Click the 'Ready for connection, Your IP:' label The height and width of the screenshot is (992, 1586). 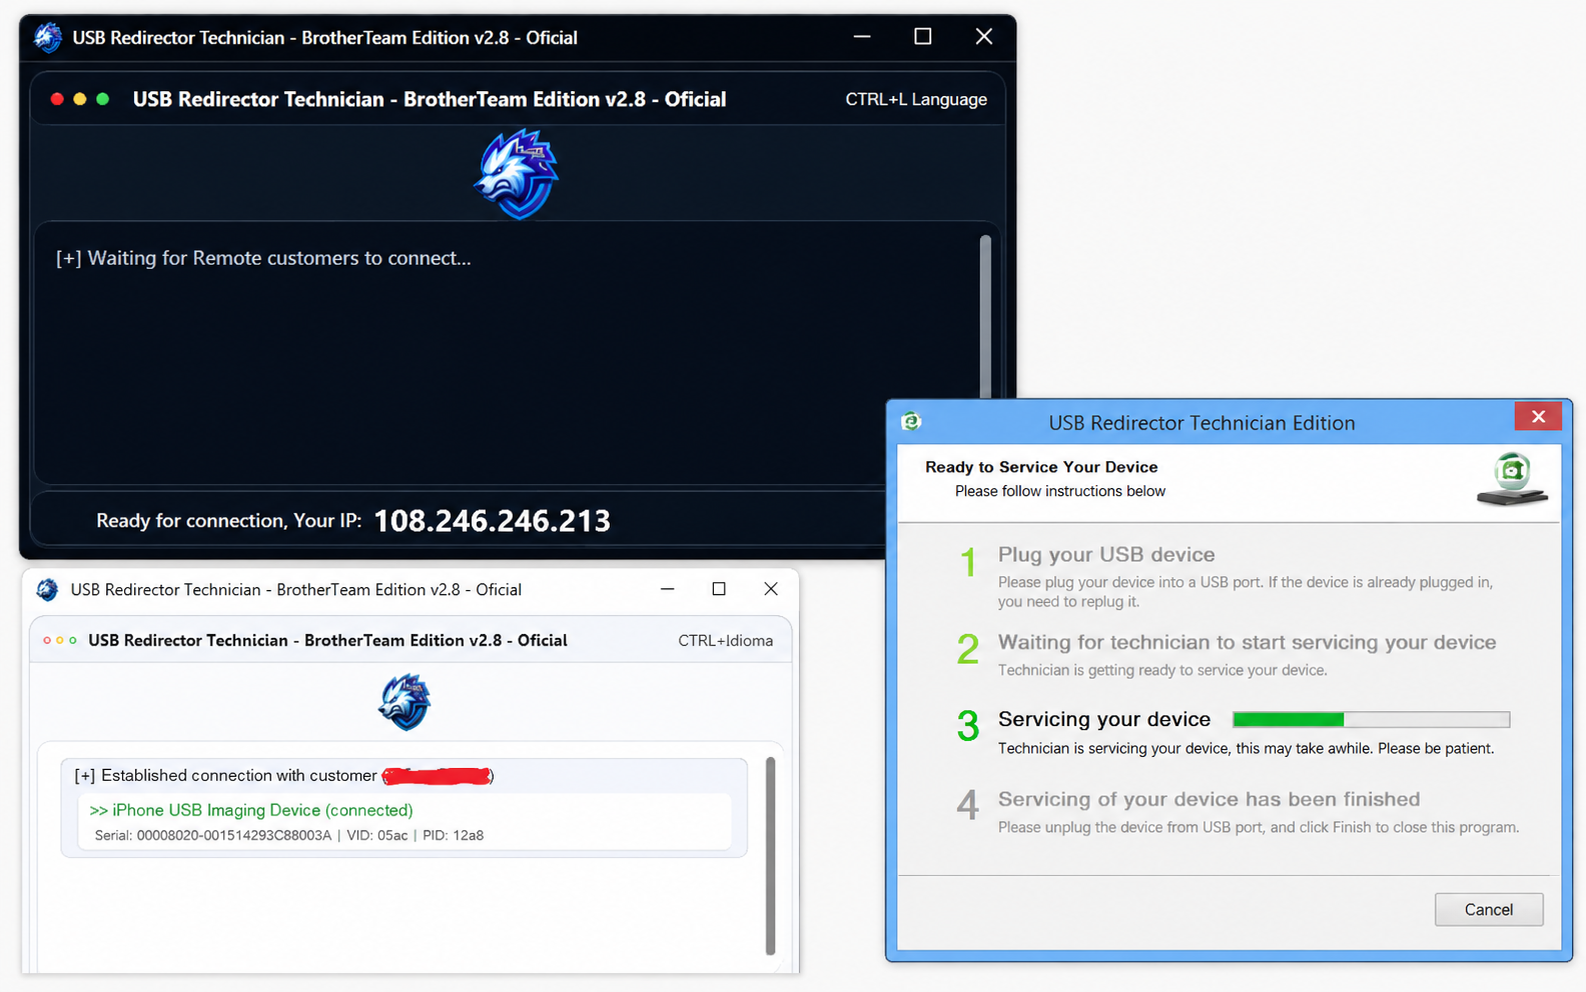[x=229, y=521]
